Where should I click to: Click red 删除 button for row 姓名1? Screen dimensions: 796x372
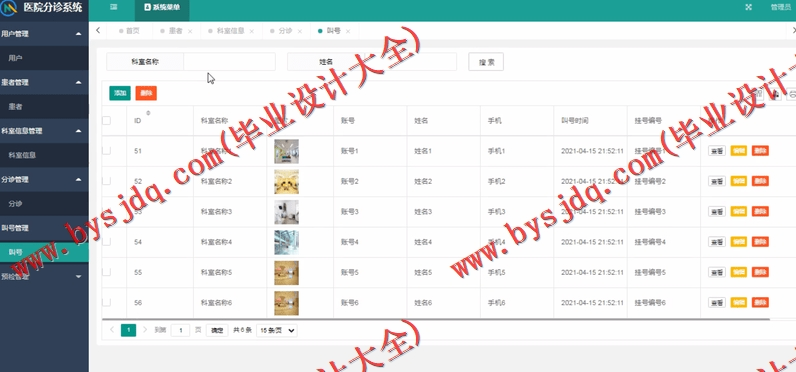[x=760, y=151]
